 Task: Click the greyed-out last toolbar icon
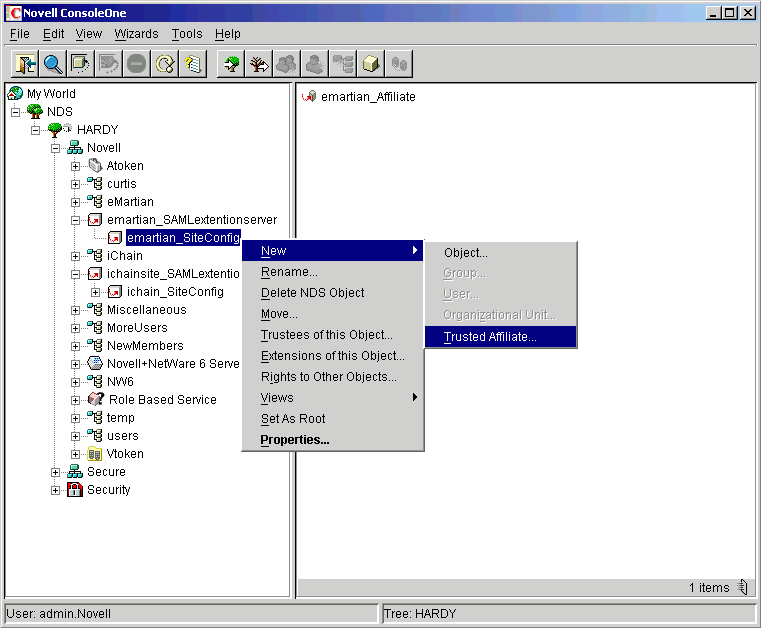399,64
